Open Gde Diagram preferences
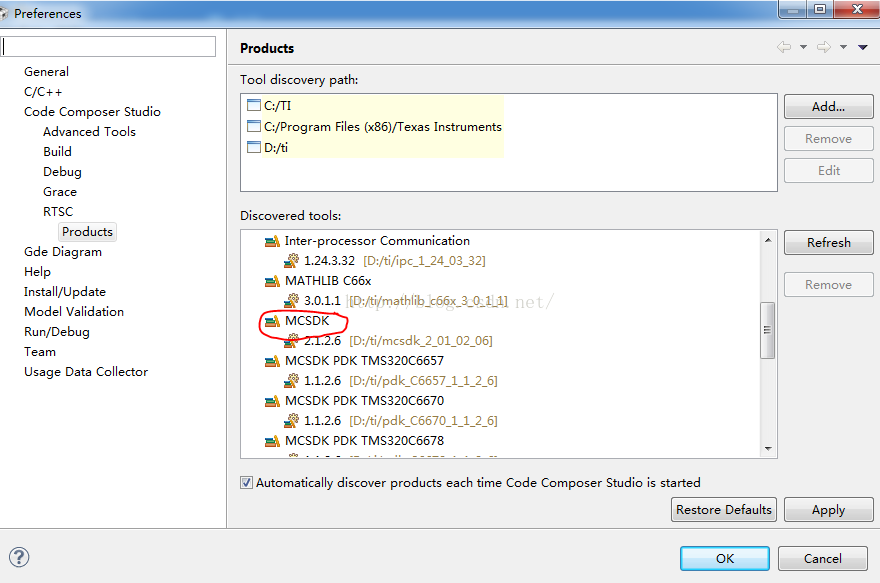Screen dimensions: 880x583 pyautogui.click(x=63, y=252)
